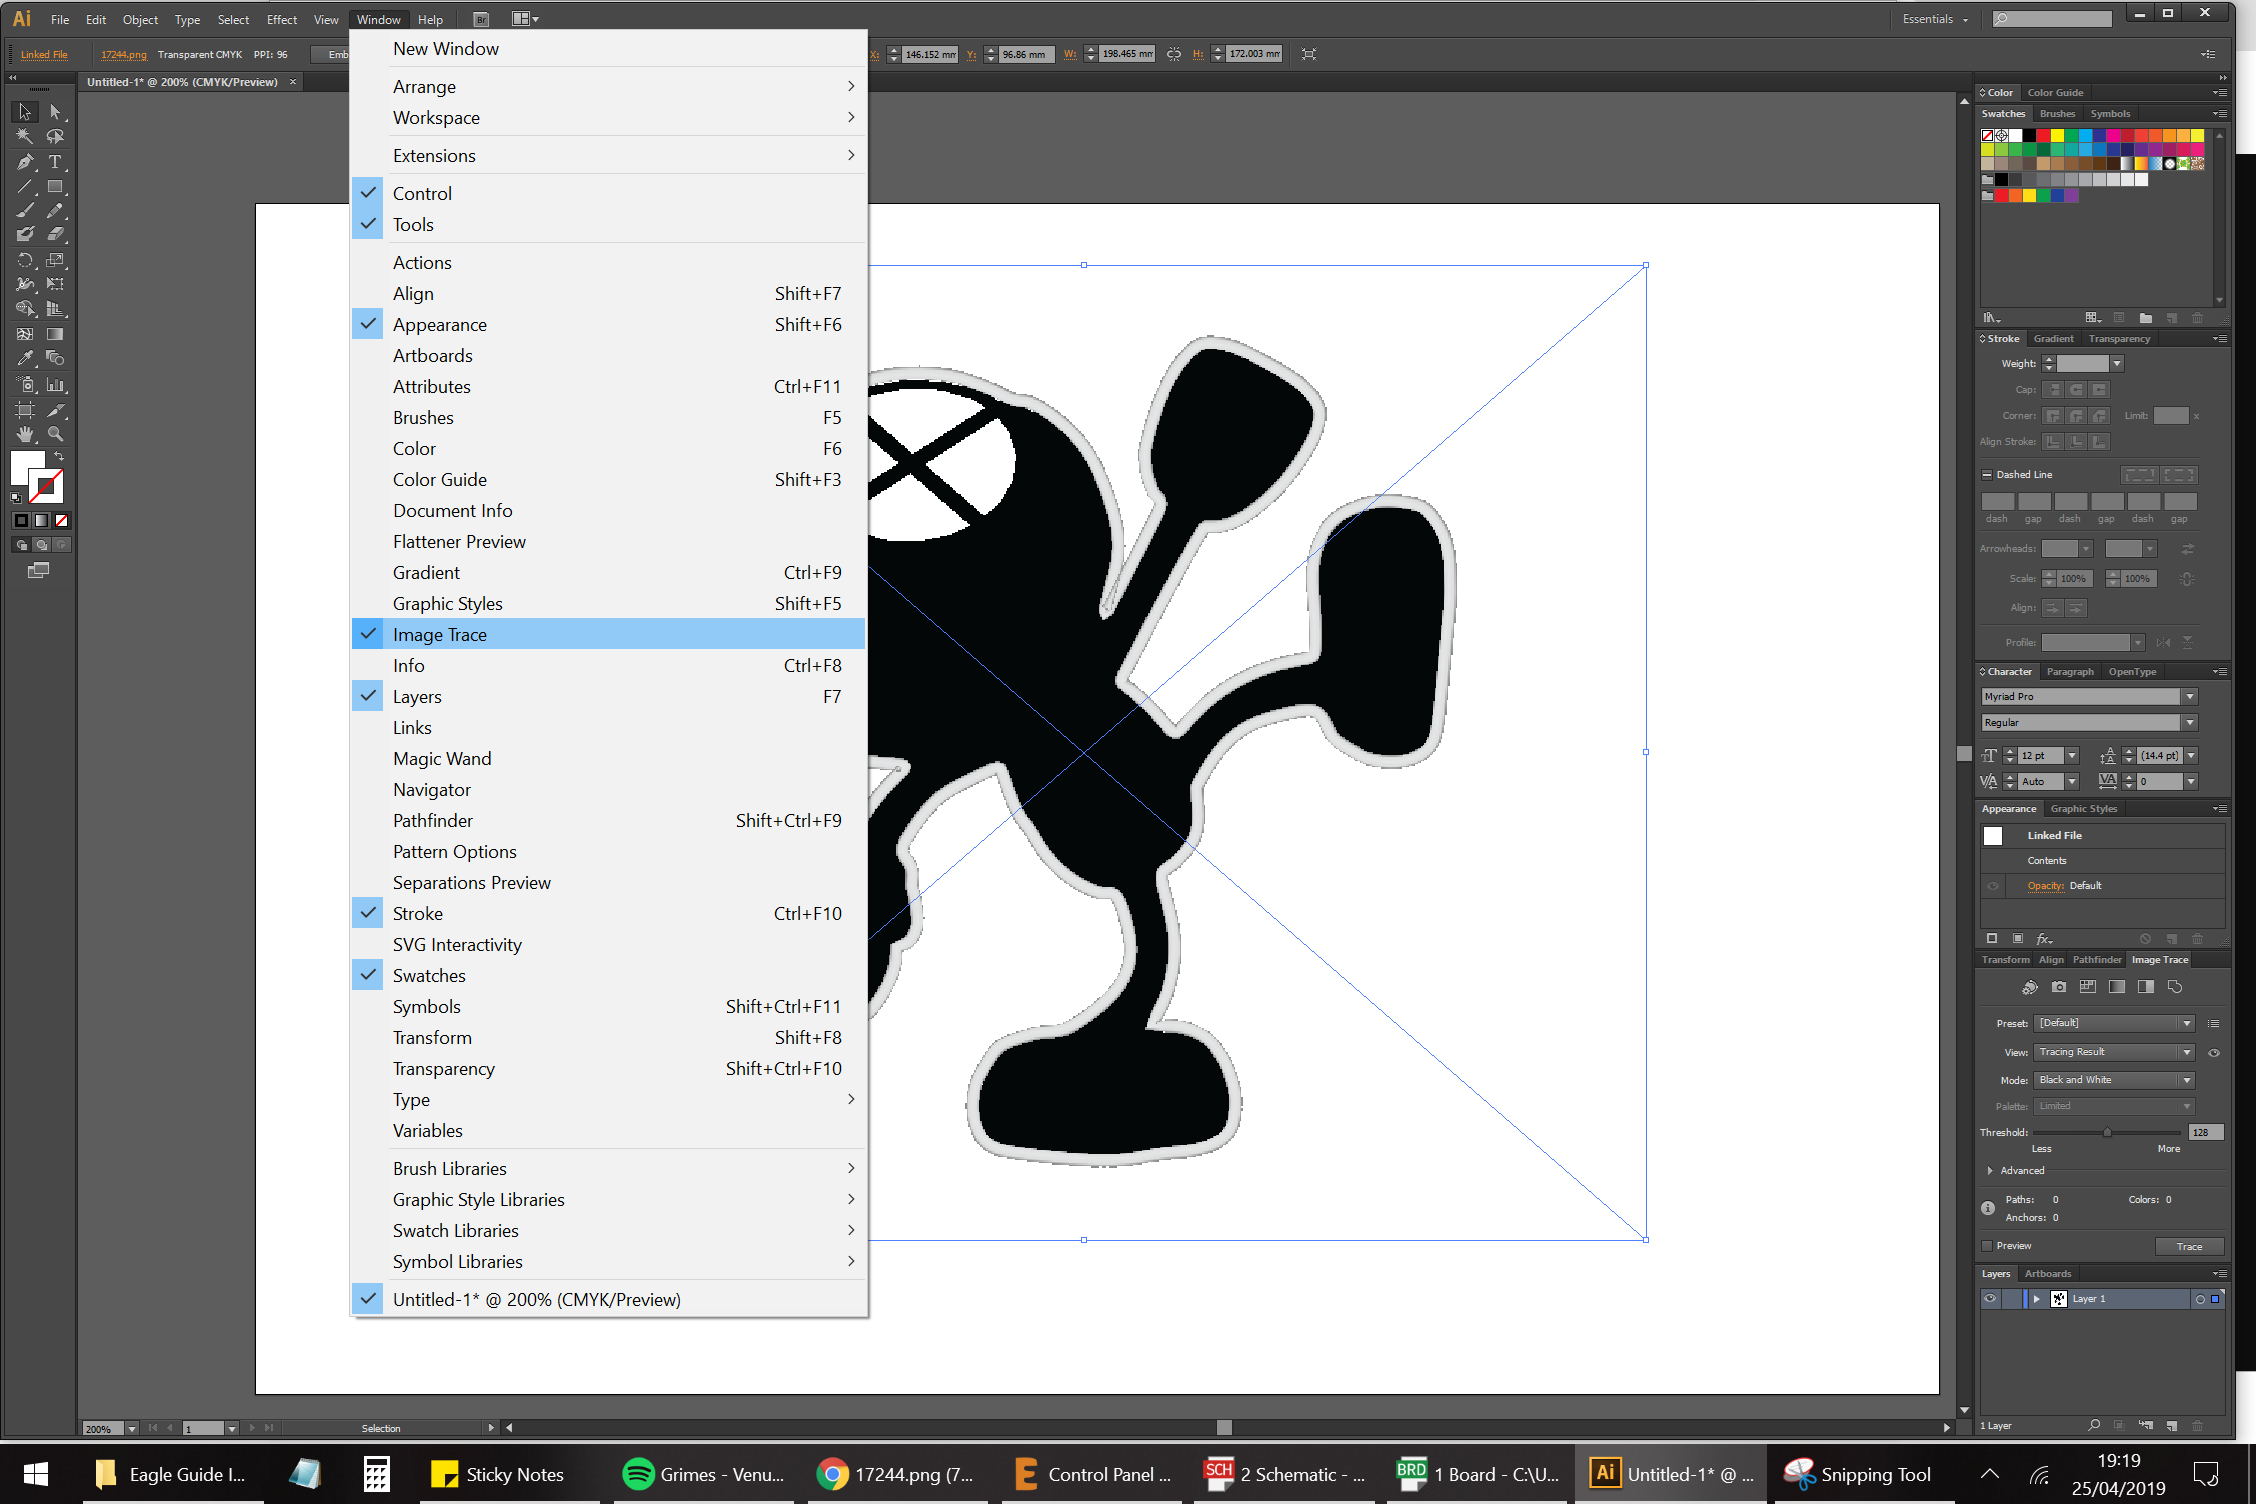This screenshot has height=1504, width=2256.
Task: Expand Layer 1 disclosure triangle
Action: [2036, 1299]
